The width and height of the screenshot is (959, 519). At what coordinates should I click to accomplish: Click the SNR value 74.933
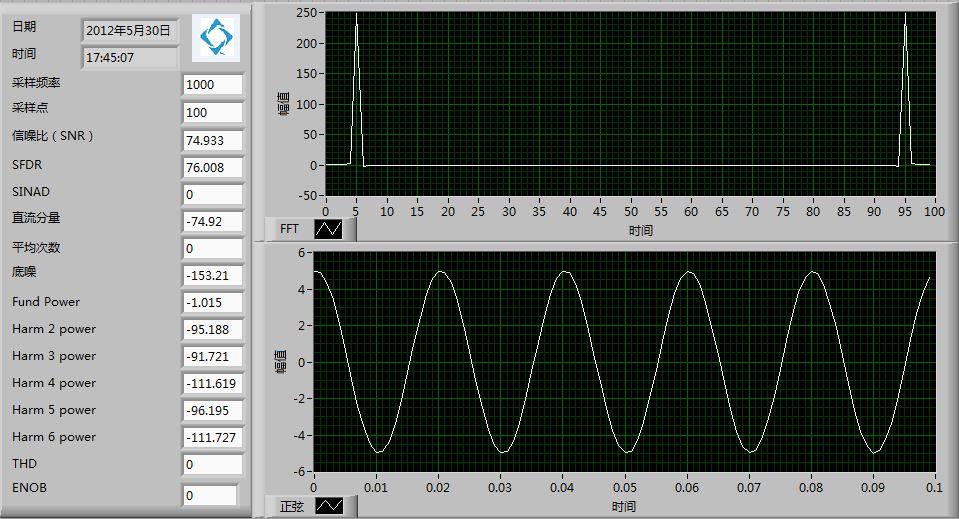click(x=212, y=140)
